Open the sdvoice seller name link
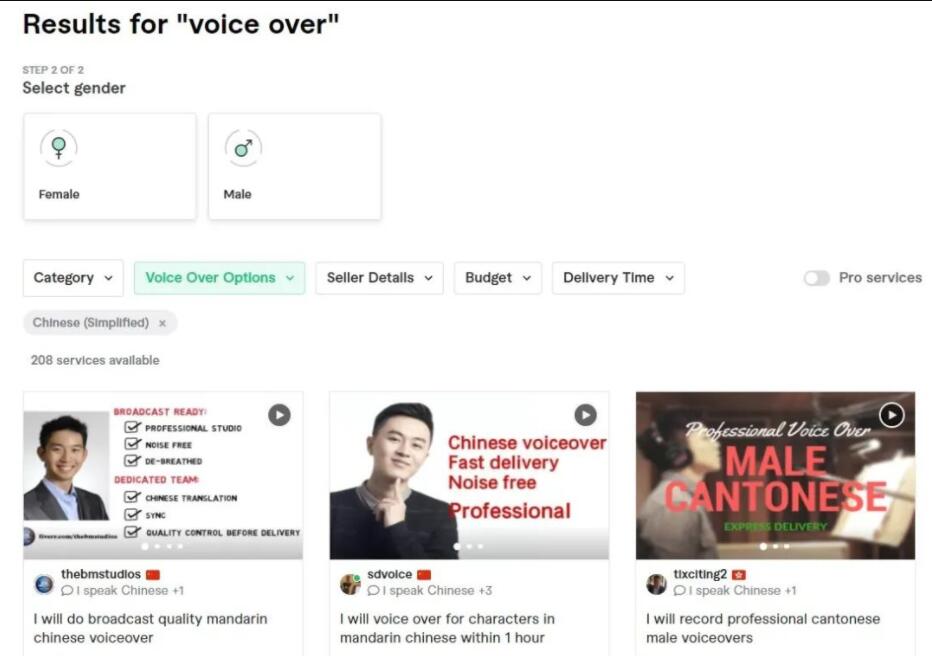The image size is (932, 656). coord(389,575)
